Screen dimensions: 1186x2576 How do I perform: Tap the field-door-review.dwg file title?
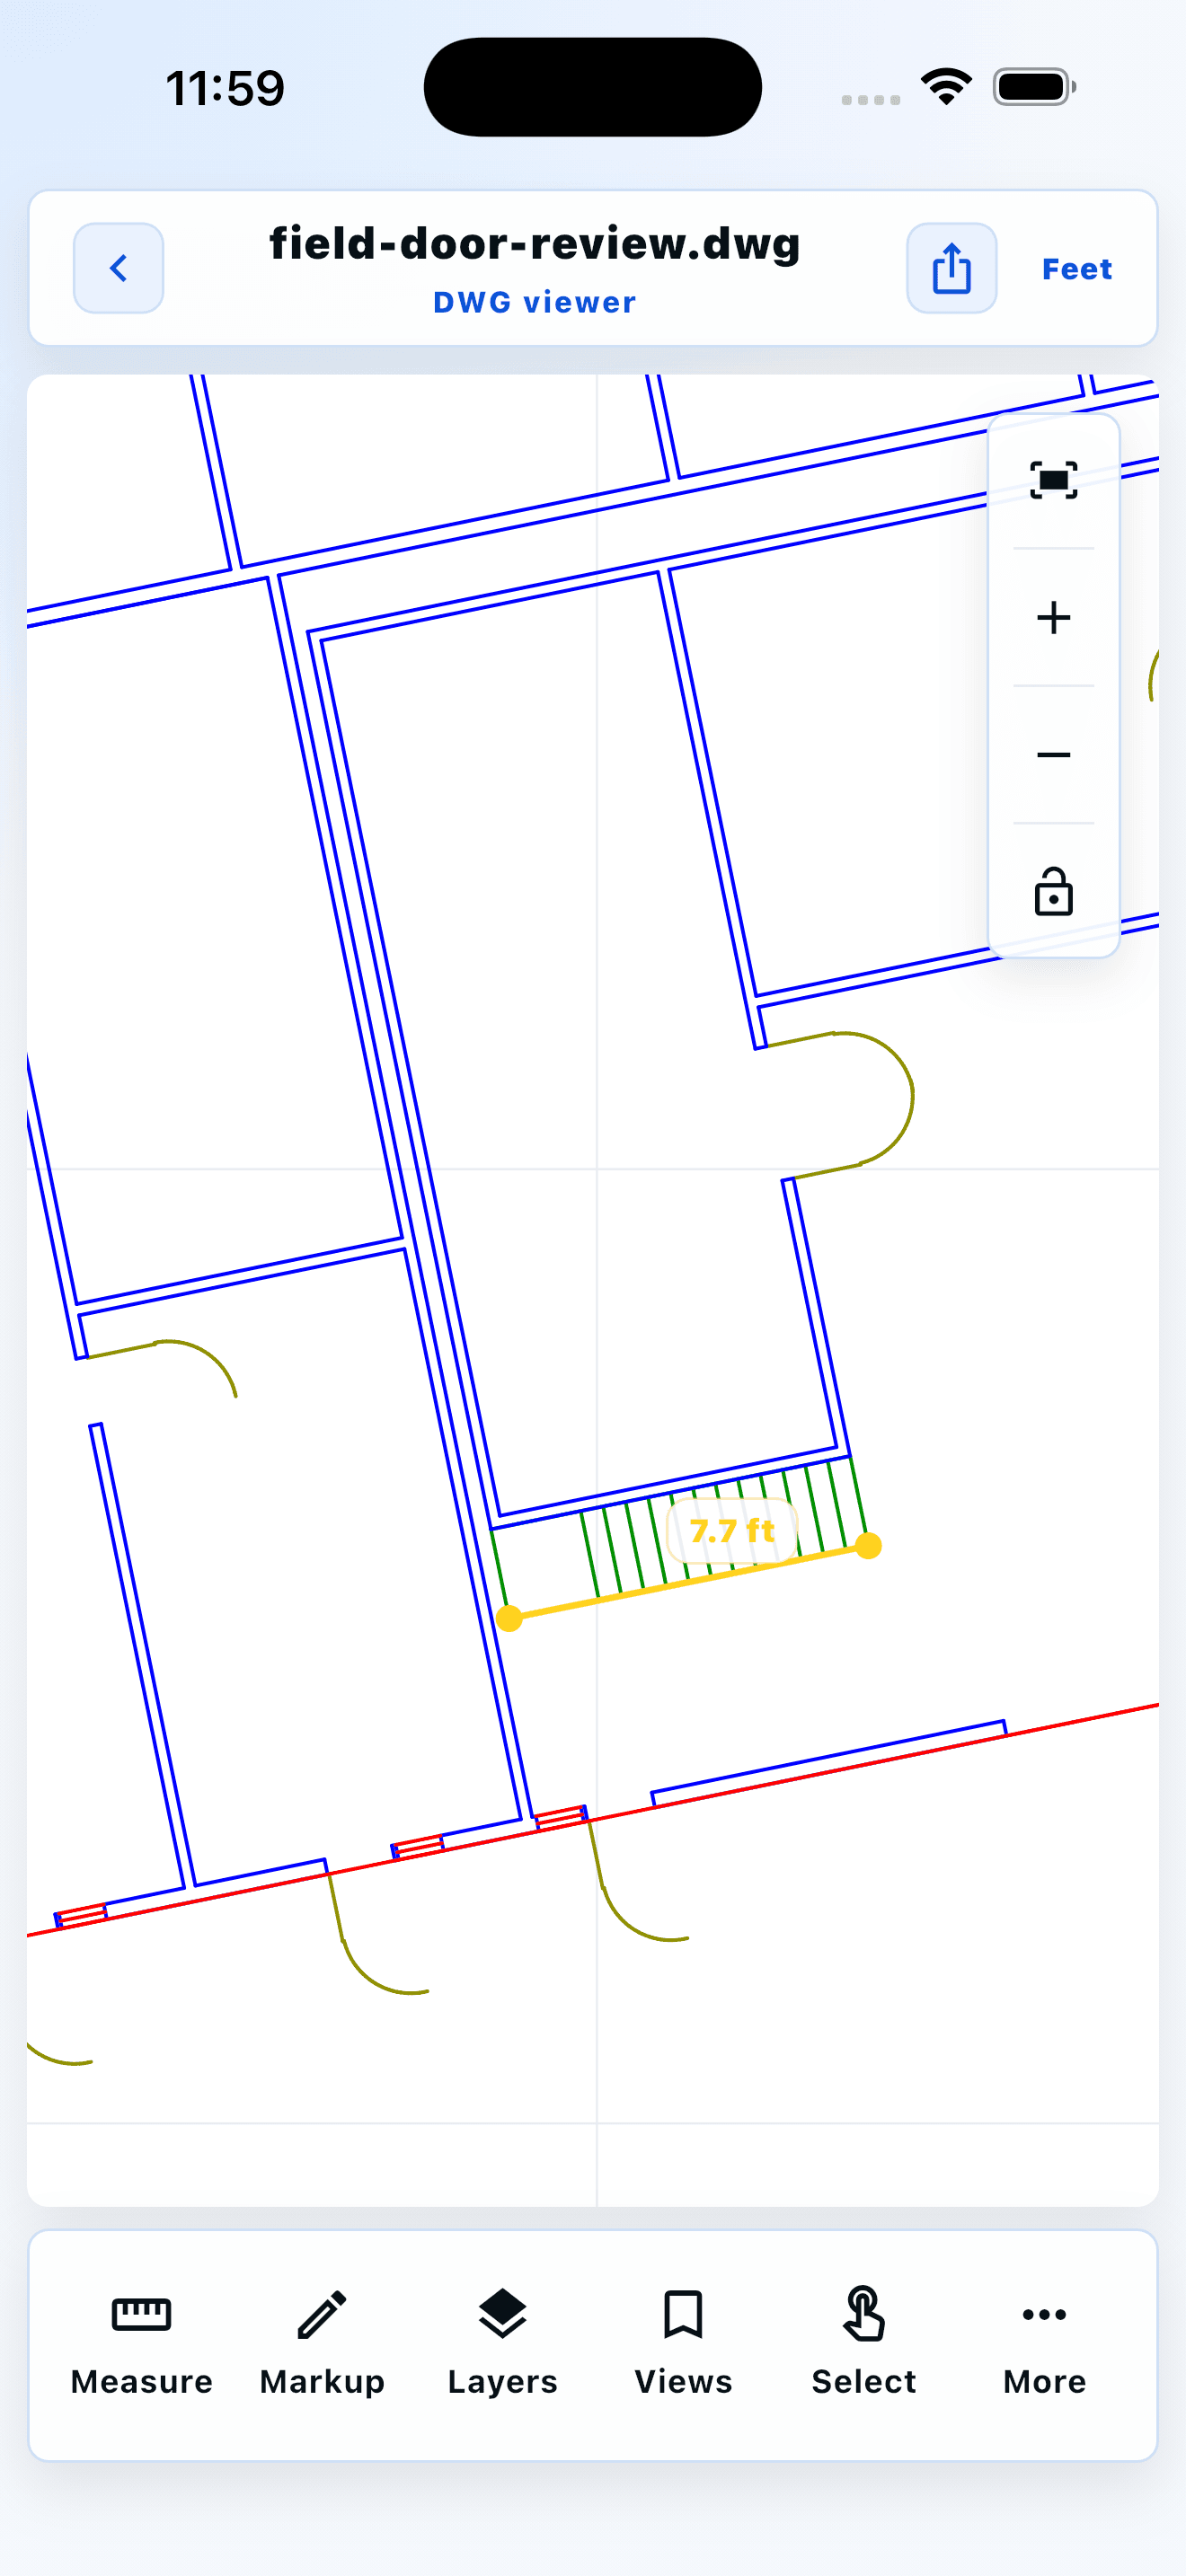pos(535,243)
